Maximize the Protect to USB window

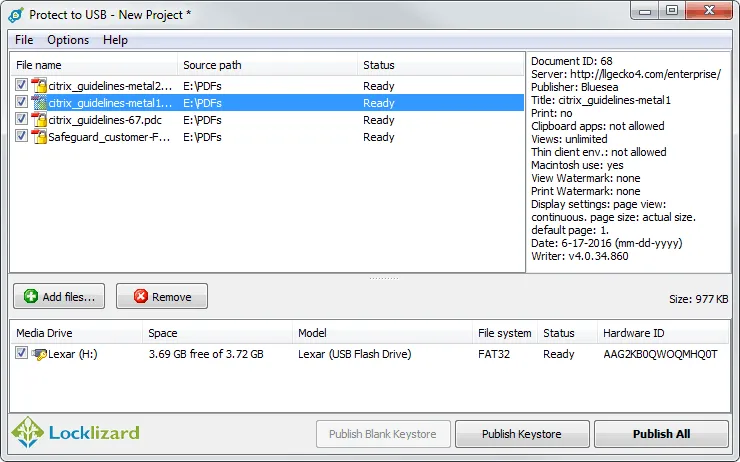672,10
